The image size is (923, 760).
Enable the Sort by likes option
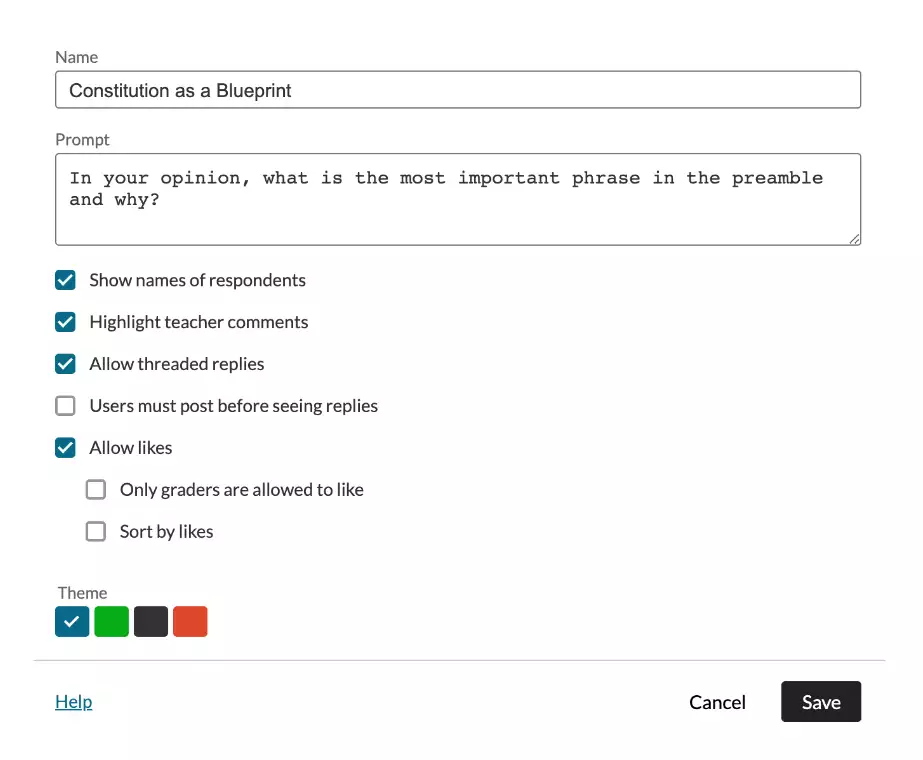pos(96,531)
